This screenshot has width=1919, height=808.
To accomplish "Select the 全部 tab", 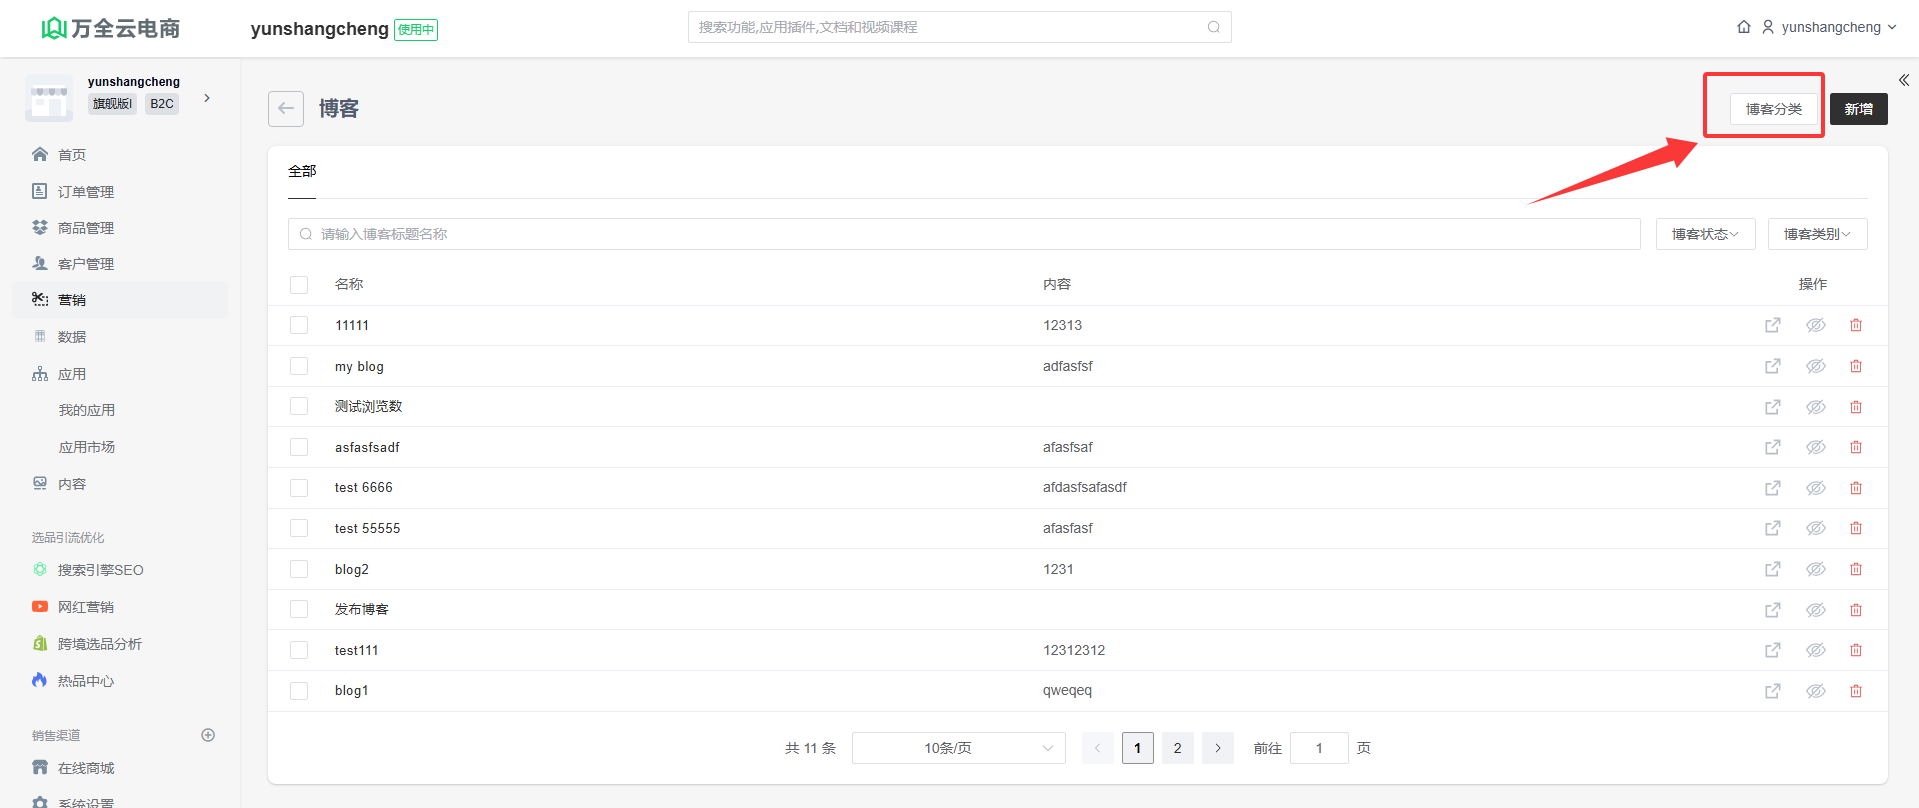I will [302, 172].
